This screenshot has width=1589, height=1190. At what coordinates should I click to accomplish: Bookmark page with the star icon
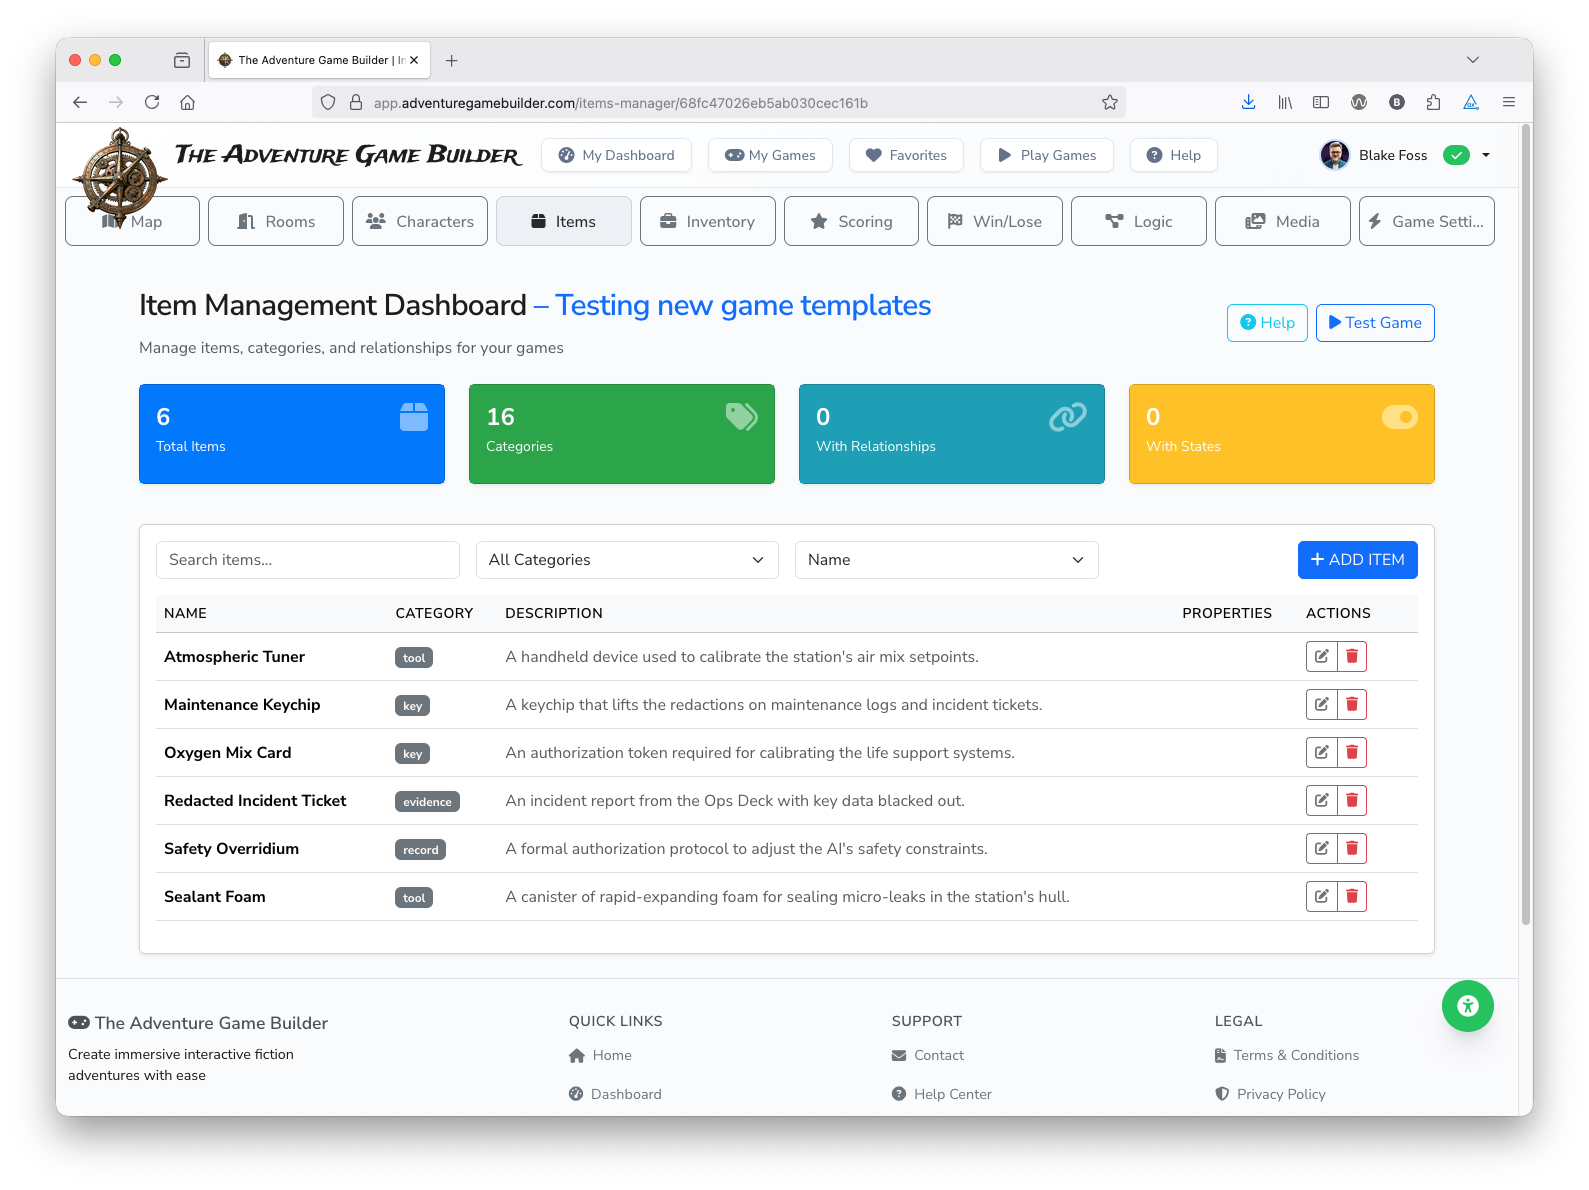pyautogui.click(x=1109, y=103)
